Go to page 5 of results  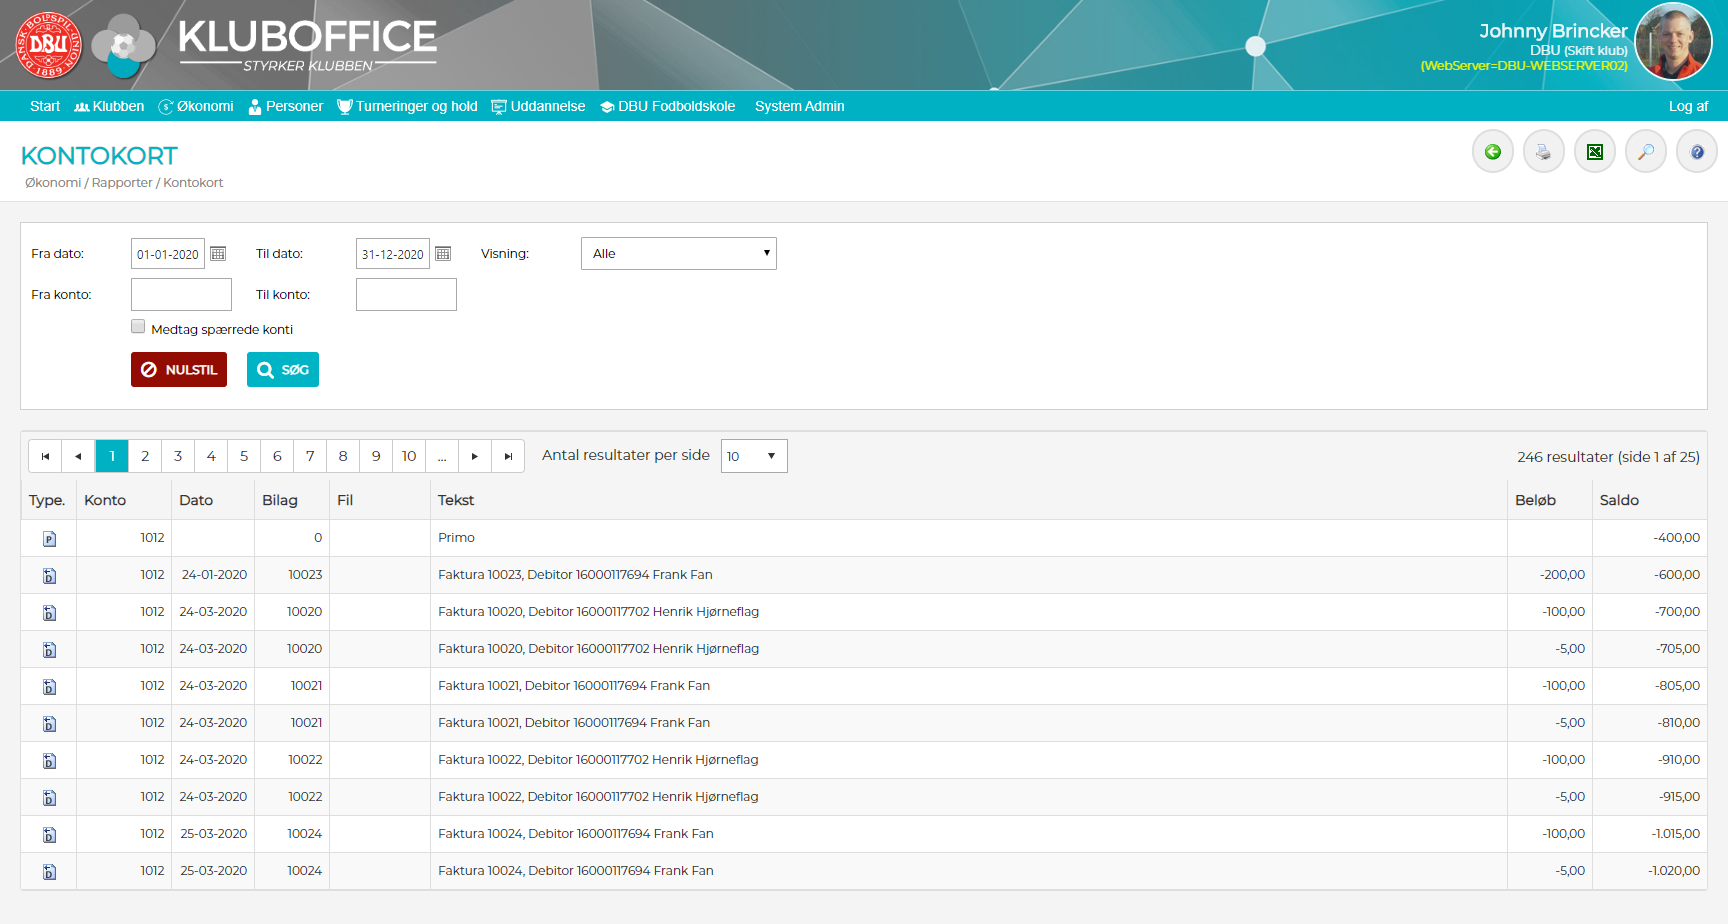coord(244,456)
